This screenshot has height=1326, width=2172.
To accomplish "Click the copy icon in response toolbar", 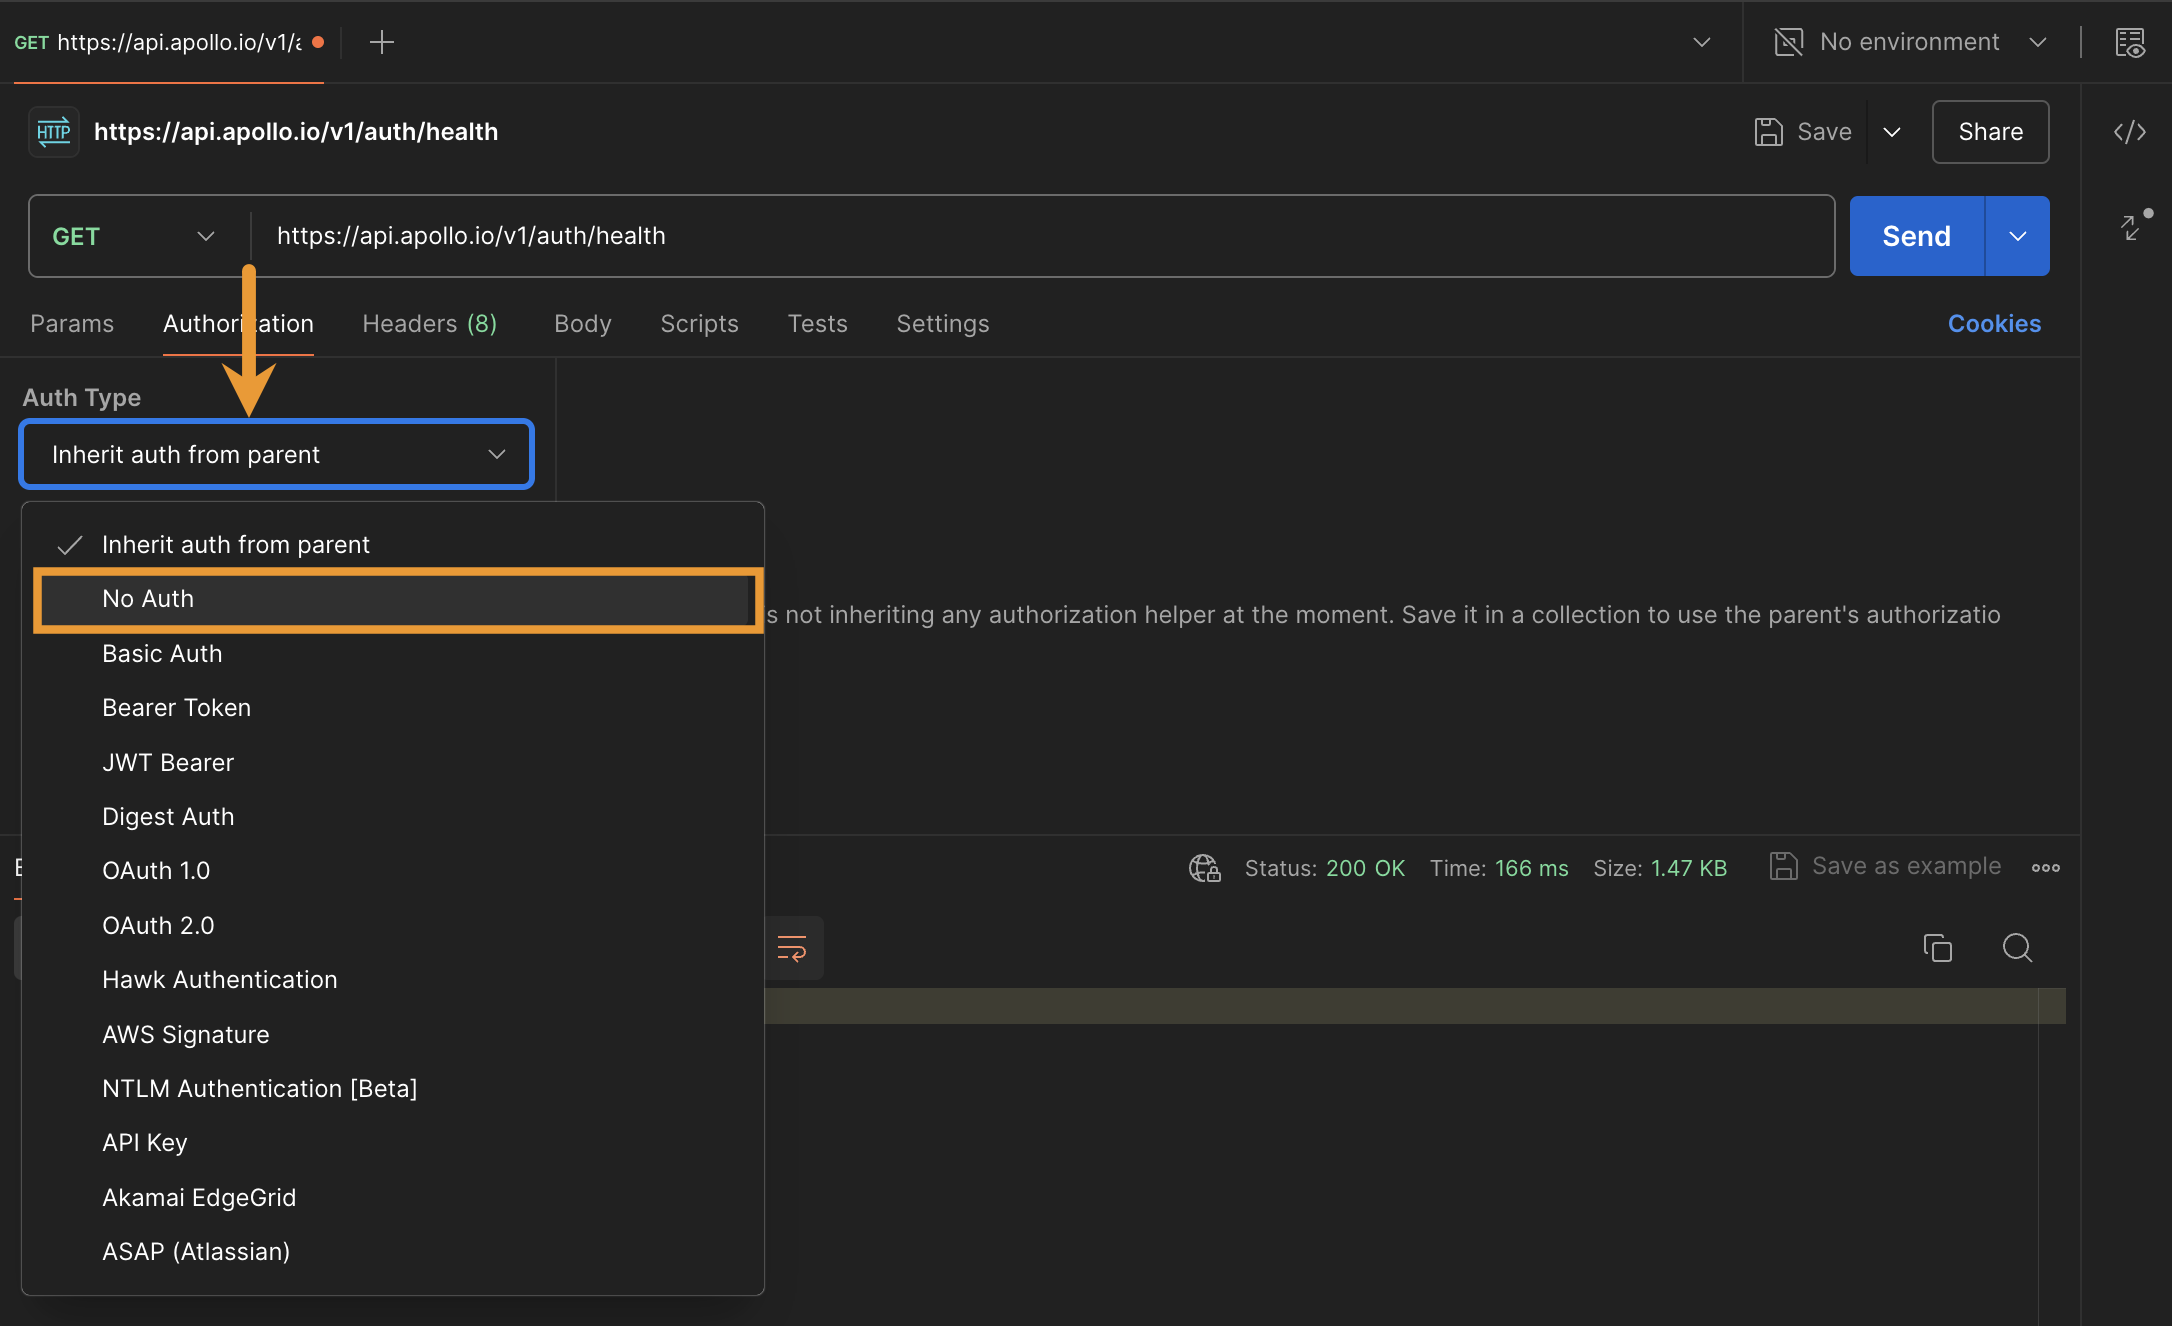I will point(1936,948).
